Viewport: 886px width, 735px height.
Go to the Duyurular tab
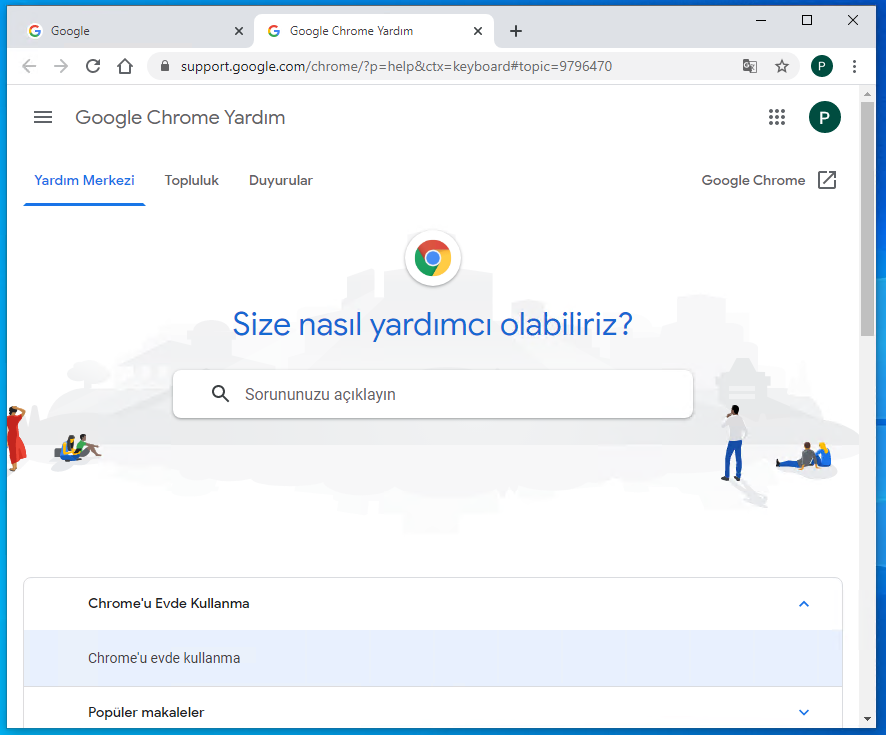(x=281, y=180)
